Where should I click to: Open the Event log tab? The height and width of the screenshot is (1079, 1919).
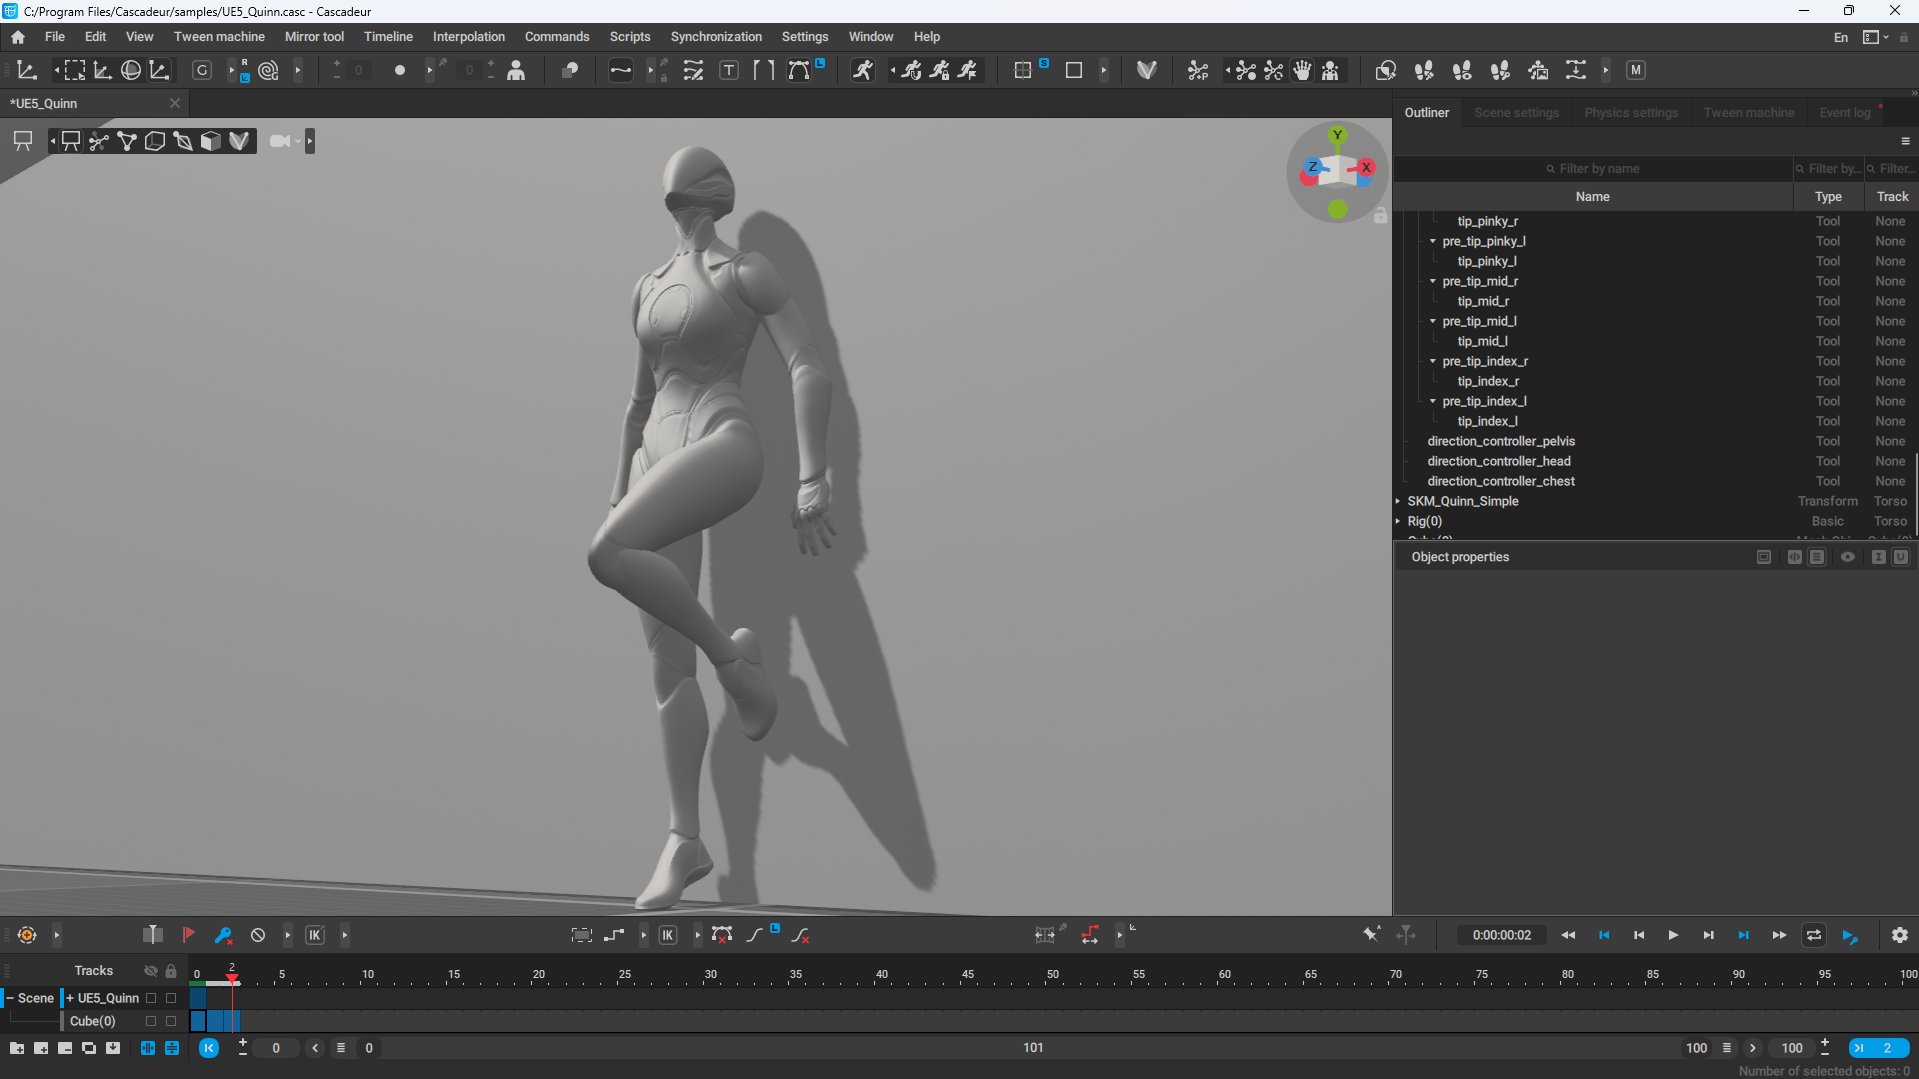click(1845, 113)
